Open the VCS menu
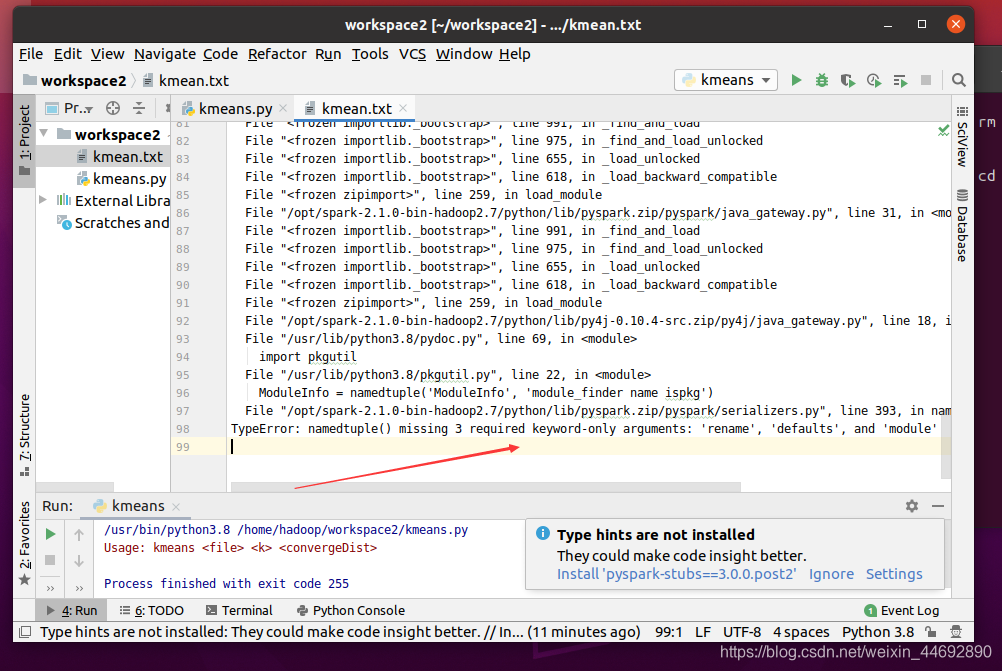Screen dimensions: 1002x671 coord(412,54)
